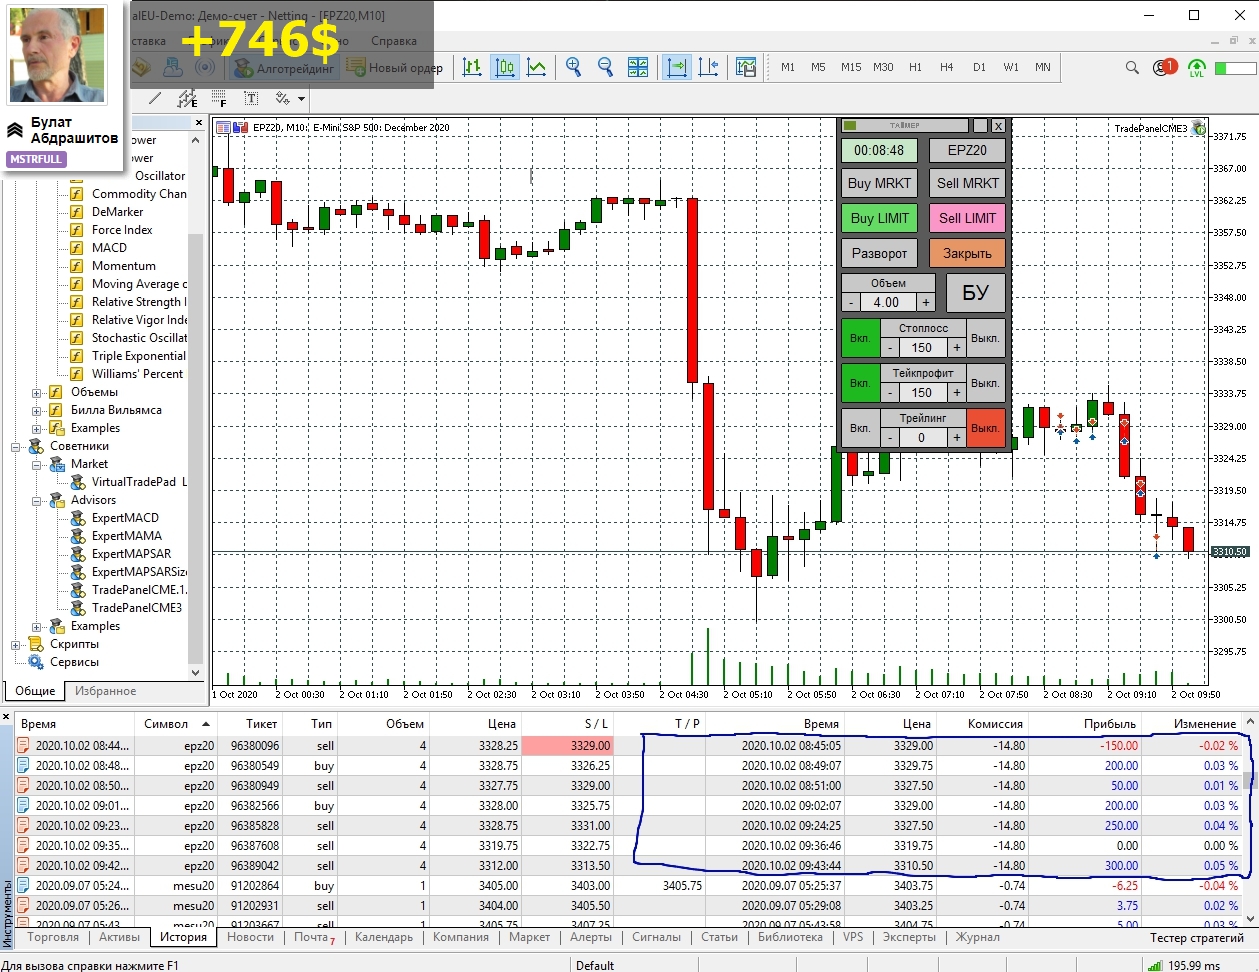
Task: Expand Examples folder under indicators
Action: (x=37, y=428)
